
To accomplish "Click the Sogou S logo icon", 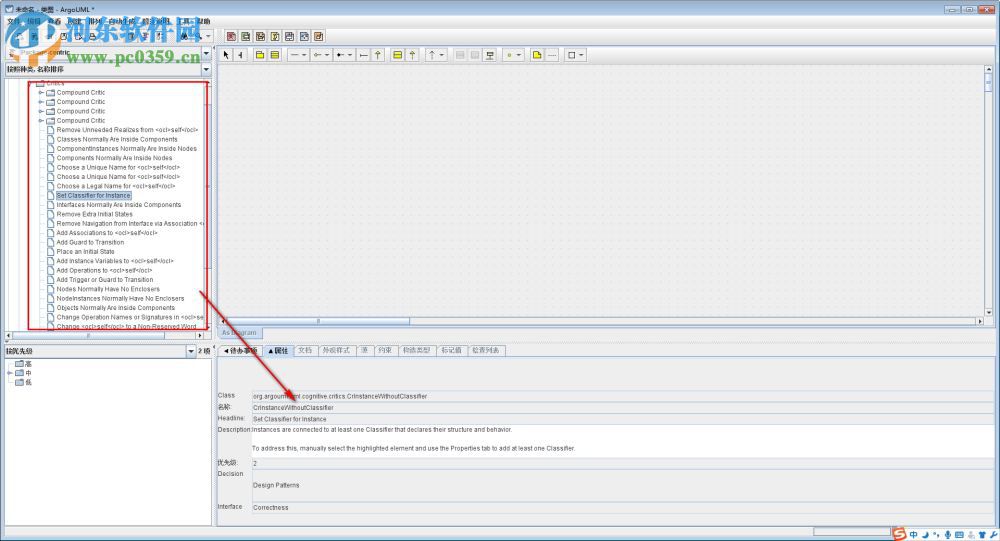I will pos(899,534).
